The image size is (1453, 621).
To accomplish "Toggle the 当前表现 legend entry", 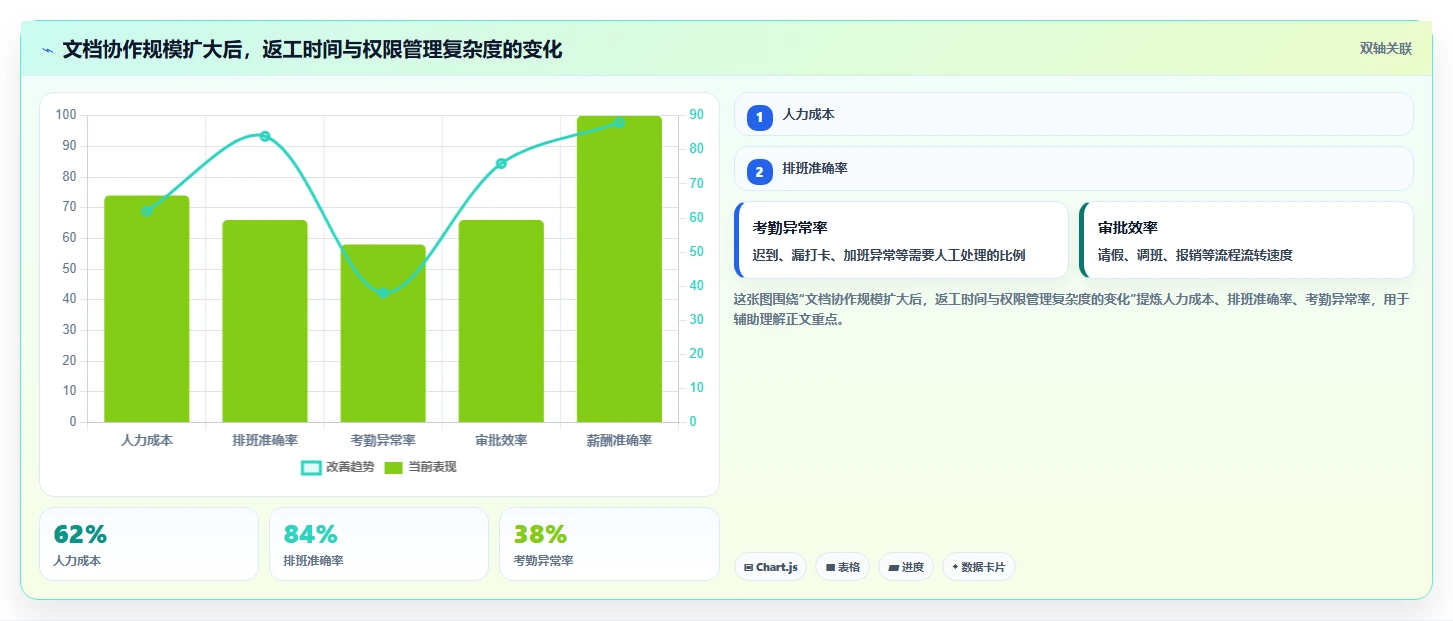I will 420,467.
